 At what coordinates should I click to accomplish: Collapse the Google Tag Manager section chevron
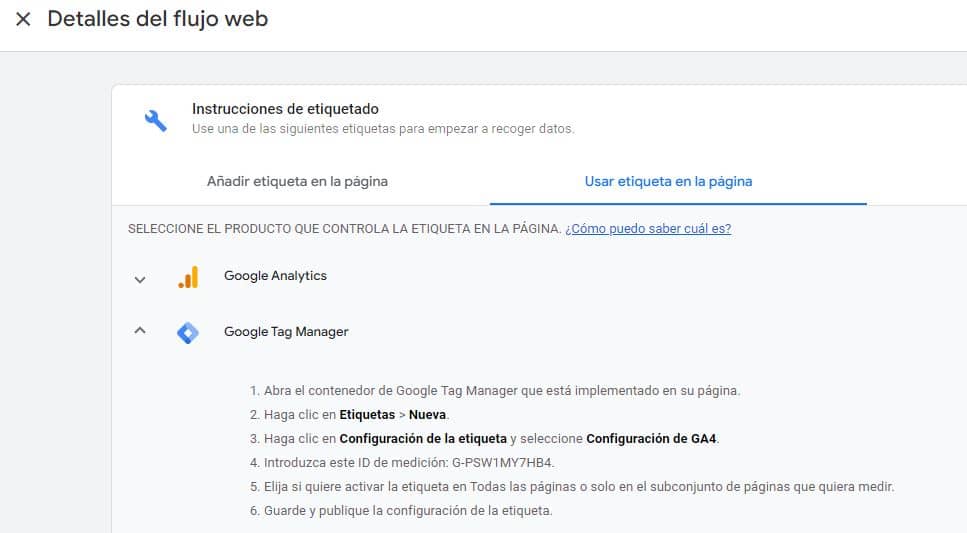(x=140, y=331)
